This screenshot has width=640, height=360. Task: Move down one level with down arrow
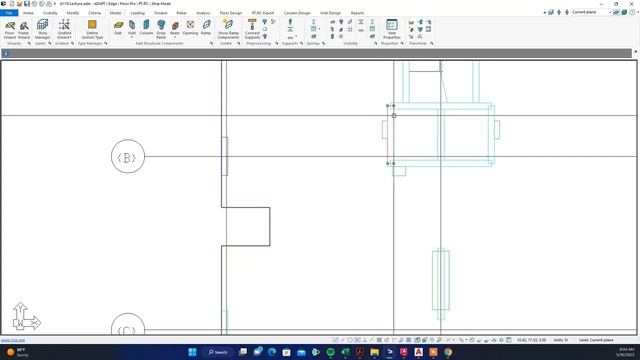coord(567,13)
